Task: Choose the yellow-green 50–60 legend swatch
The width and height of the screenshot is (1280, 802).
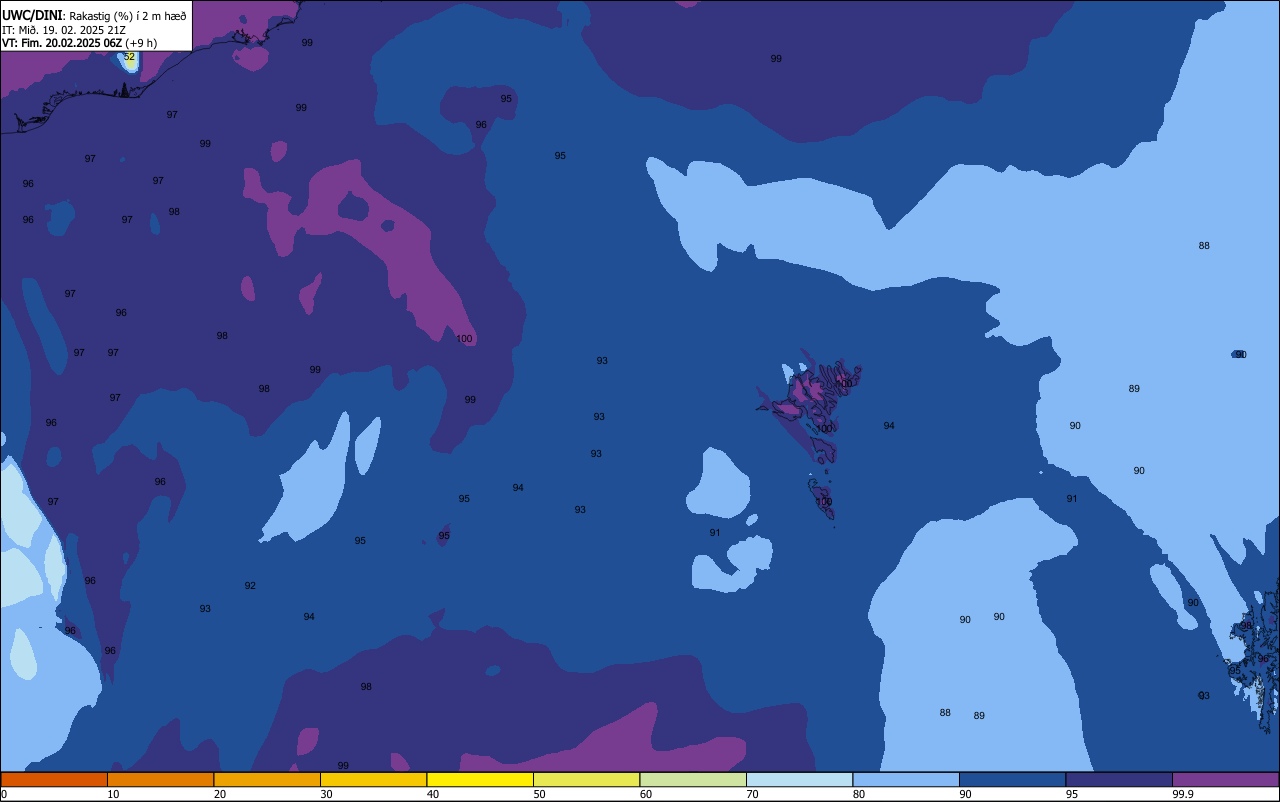Action: [x=586, y=779]
